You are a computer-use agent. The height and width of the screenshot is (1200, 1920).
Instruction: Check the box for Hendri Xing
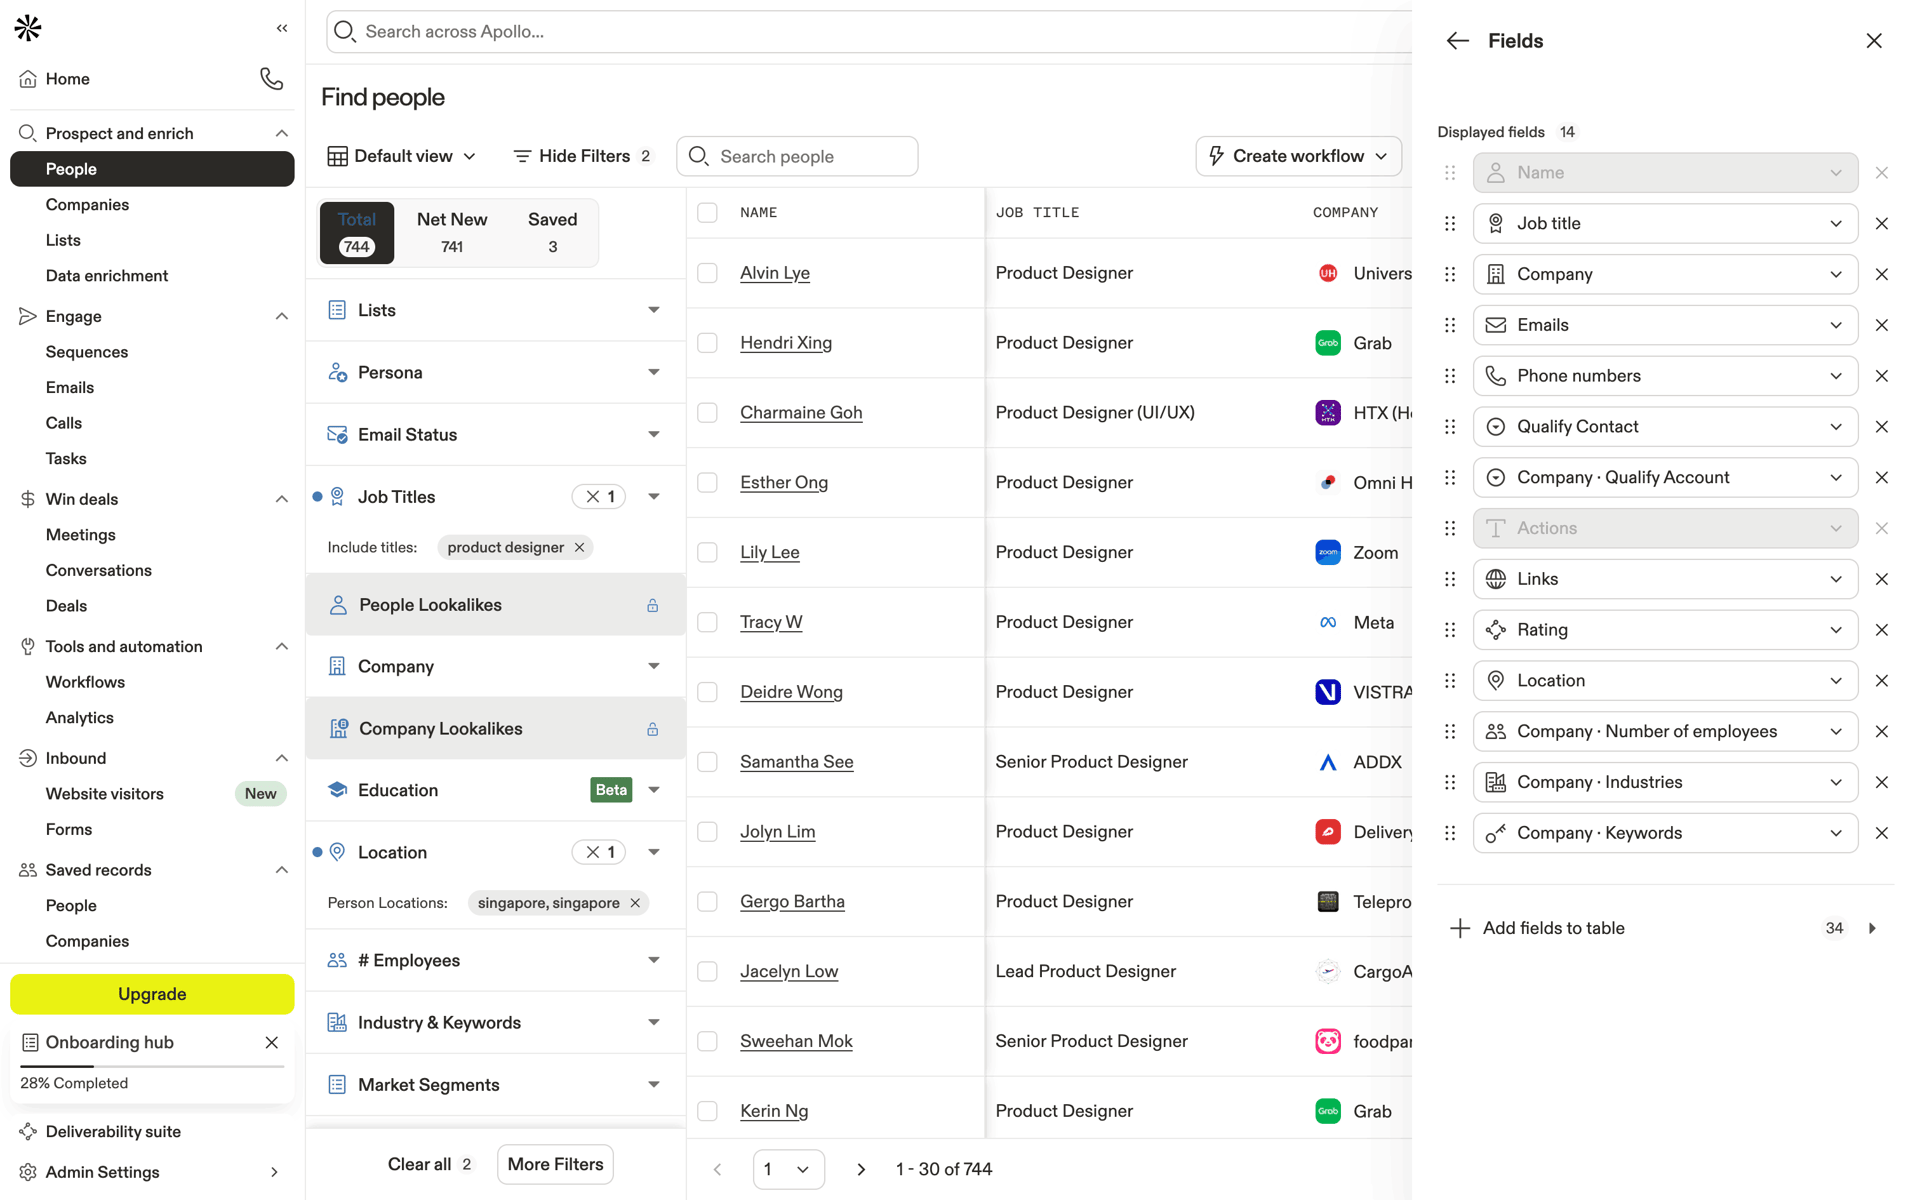[x=707, y=343]
